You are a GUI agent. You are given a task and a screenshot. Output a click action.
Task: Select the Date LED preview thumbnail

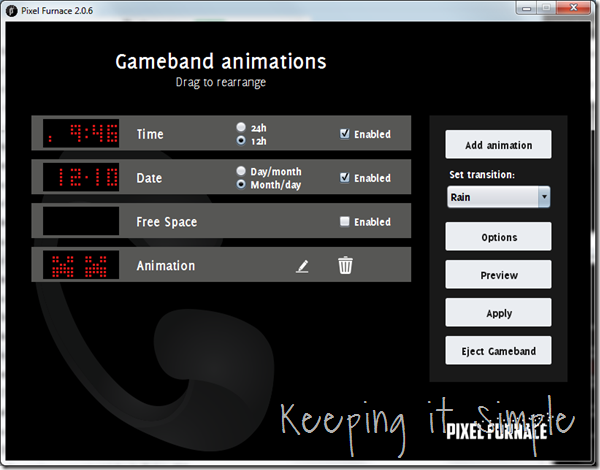point(81,177)
